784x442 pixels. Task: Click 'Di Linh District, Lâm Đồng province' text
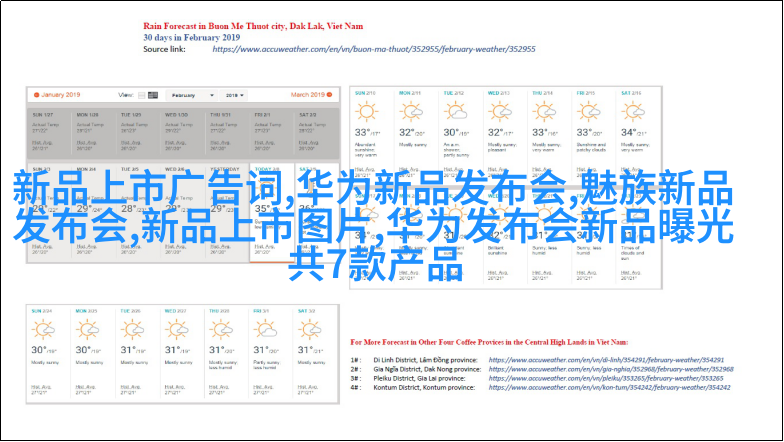[x=425, y=360]
